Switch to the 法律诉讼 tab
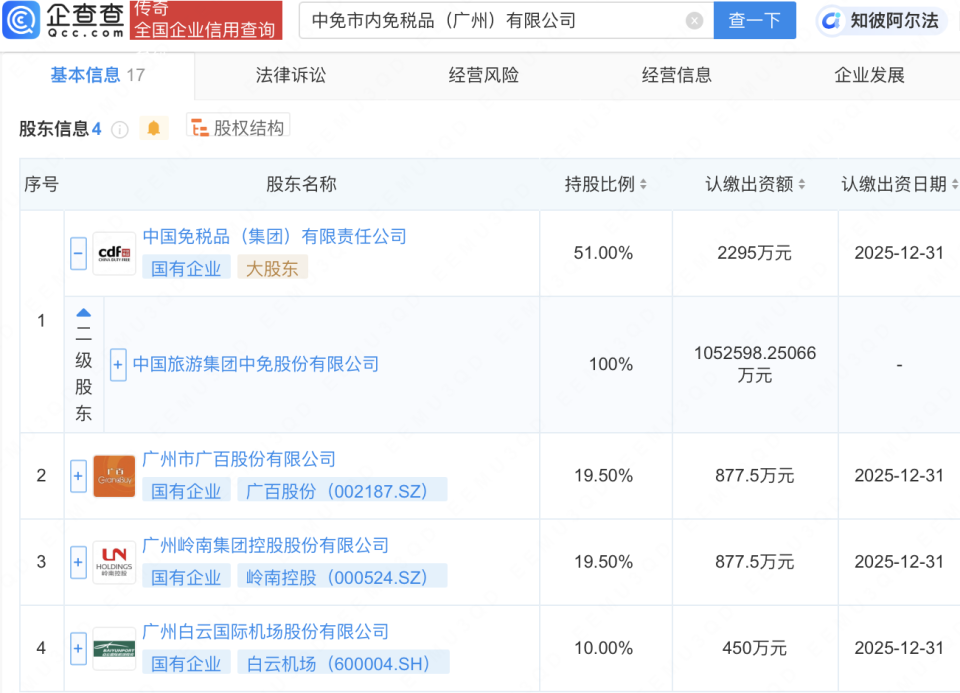The width and height of the screenshot is (960, 693). tap(289, 75)
